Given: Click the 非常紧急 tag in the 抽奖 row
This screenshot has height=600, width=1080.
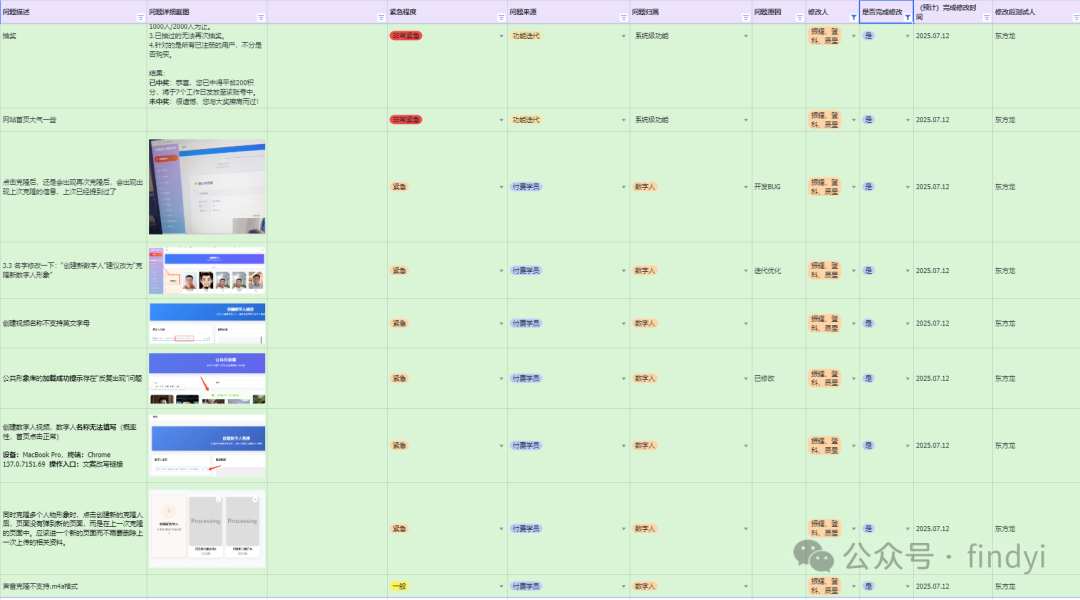Looking at the screenshot, I should pos(406,36).
